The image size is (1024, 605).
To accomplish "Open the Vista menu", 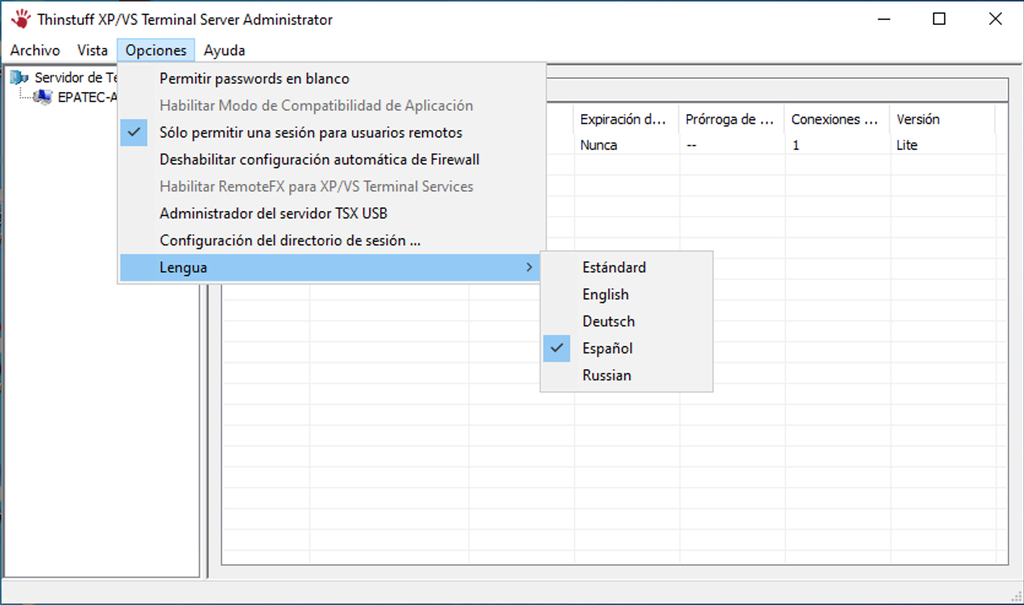I will pyautogui.click(x=92, y=50).
